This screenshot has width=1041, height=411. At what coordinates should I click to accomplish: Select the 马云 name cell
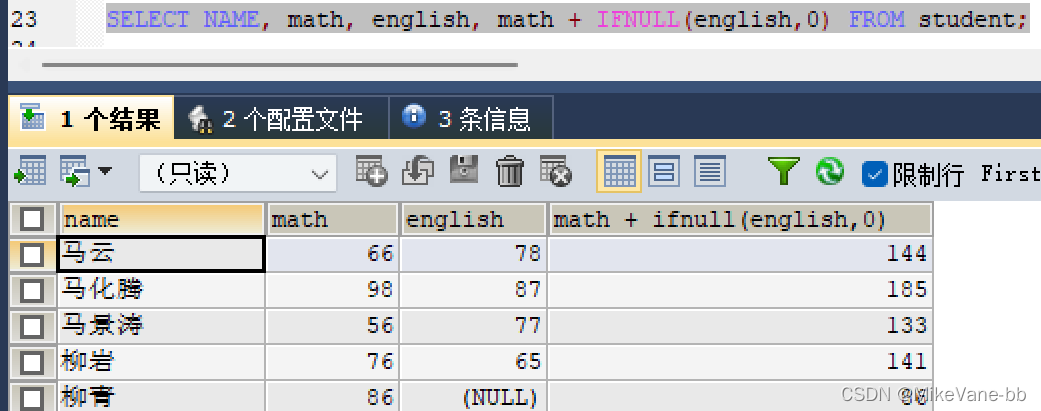point(161,254)
